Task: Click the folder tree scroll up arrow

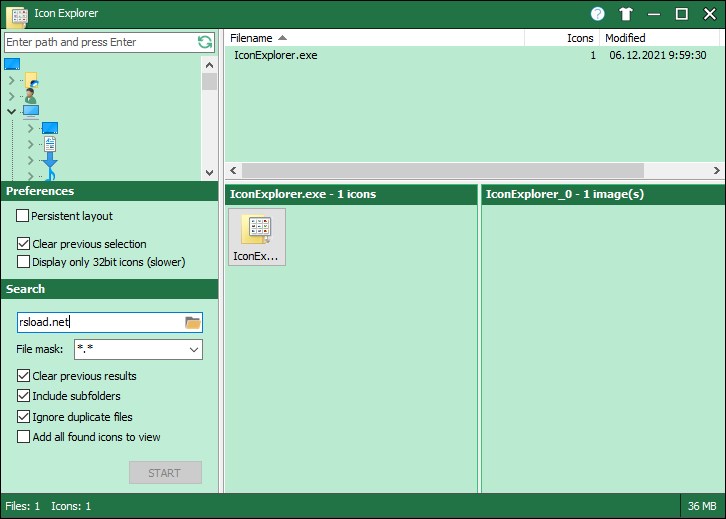Action: point(210,65)
